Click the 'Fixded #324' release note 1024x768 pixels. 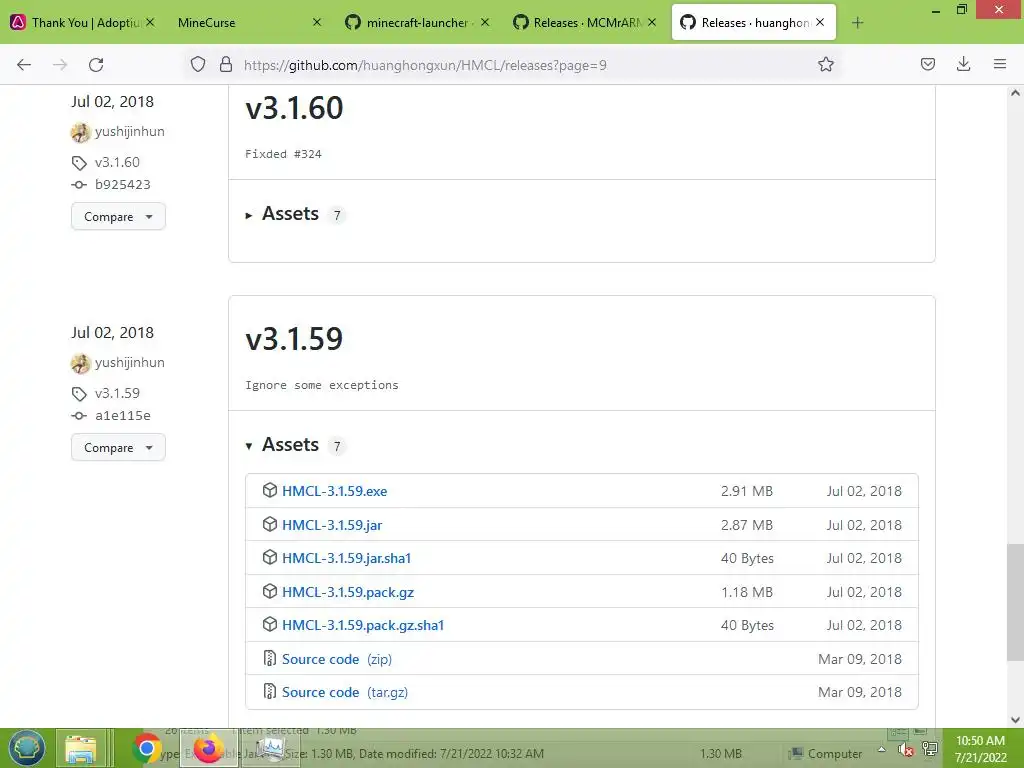coord(283,154)
